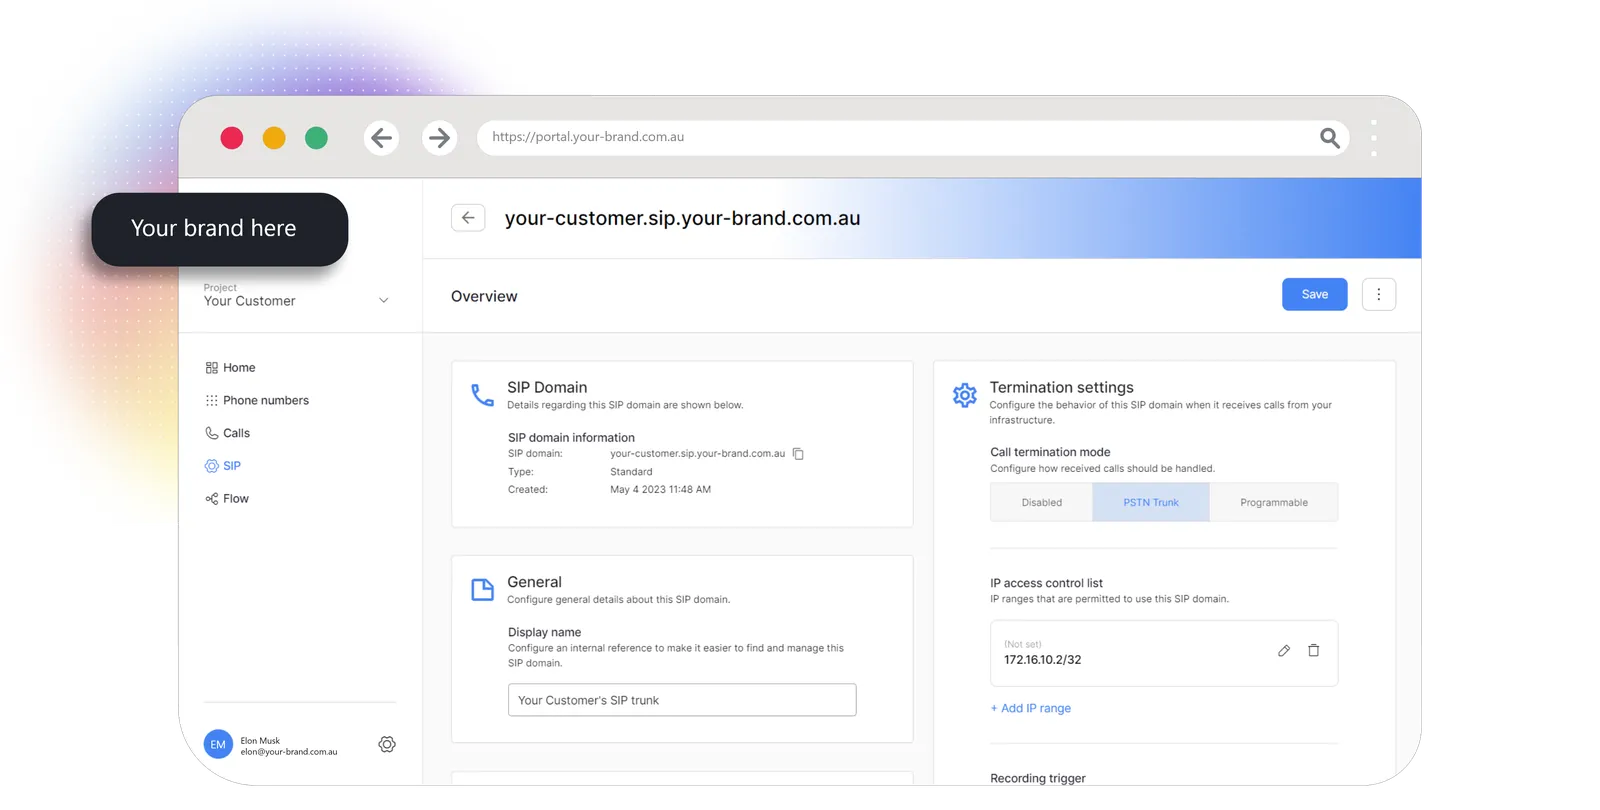This screenshot has height=810, width=1600.
Task: Open the browser three-dot menu
Action: (1374, 138)
